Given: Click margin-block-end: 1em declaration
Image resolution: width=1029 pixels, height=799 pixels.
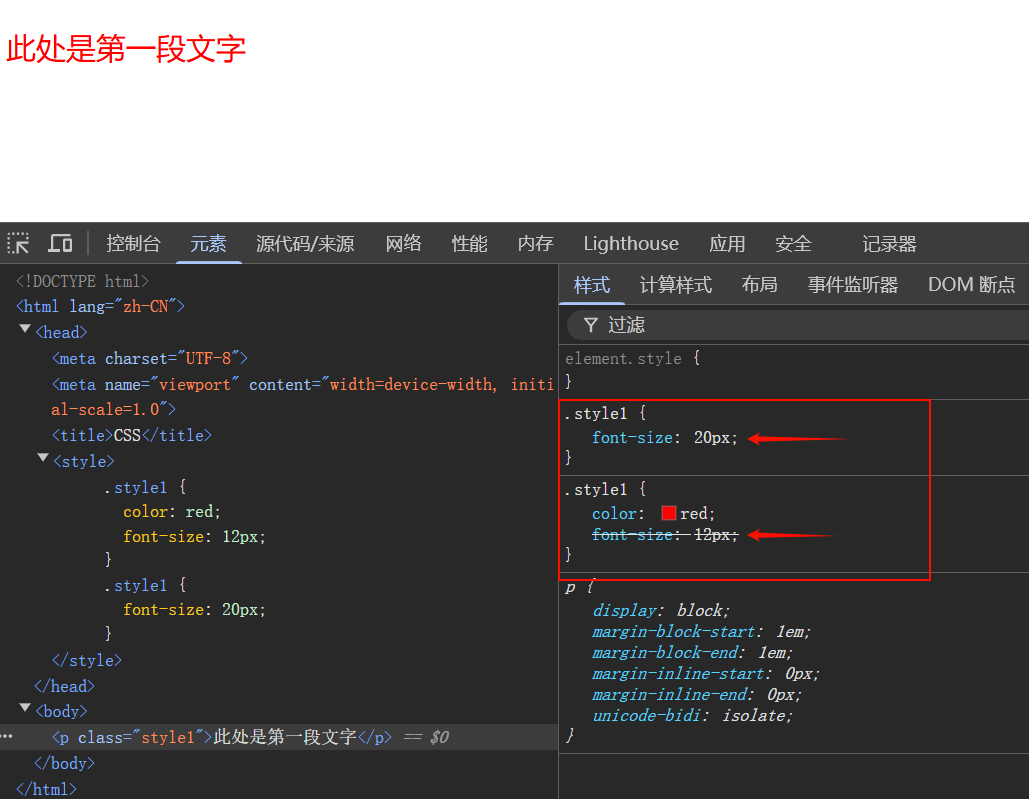Looking at the screenshot, I should pyautogui.click(x=692, y=653).
